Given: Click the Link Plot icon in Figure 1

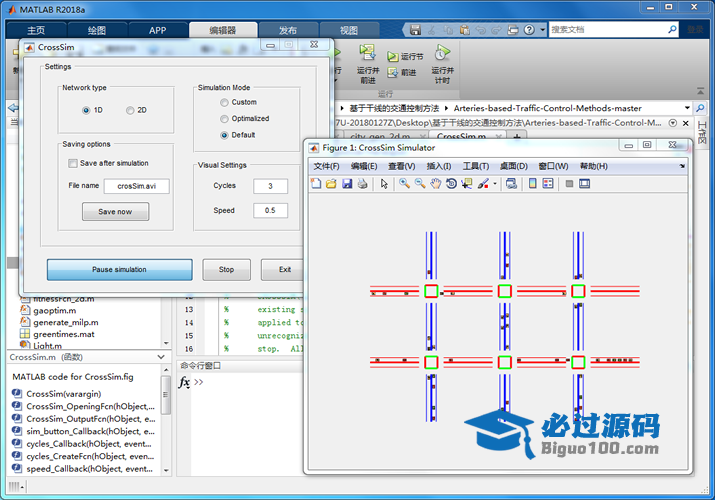Looking at the screenshot, I should tap(512, 184).
